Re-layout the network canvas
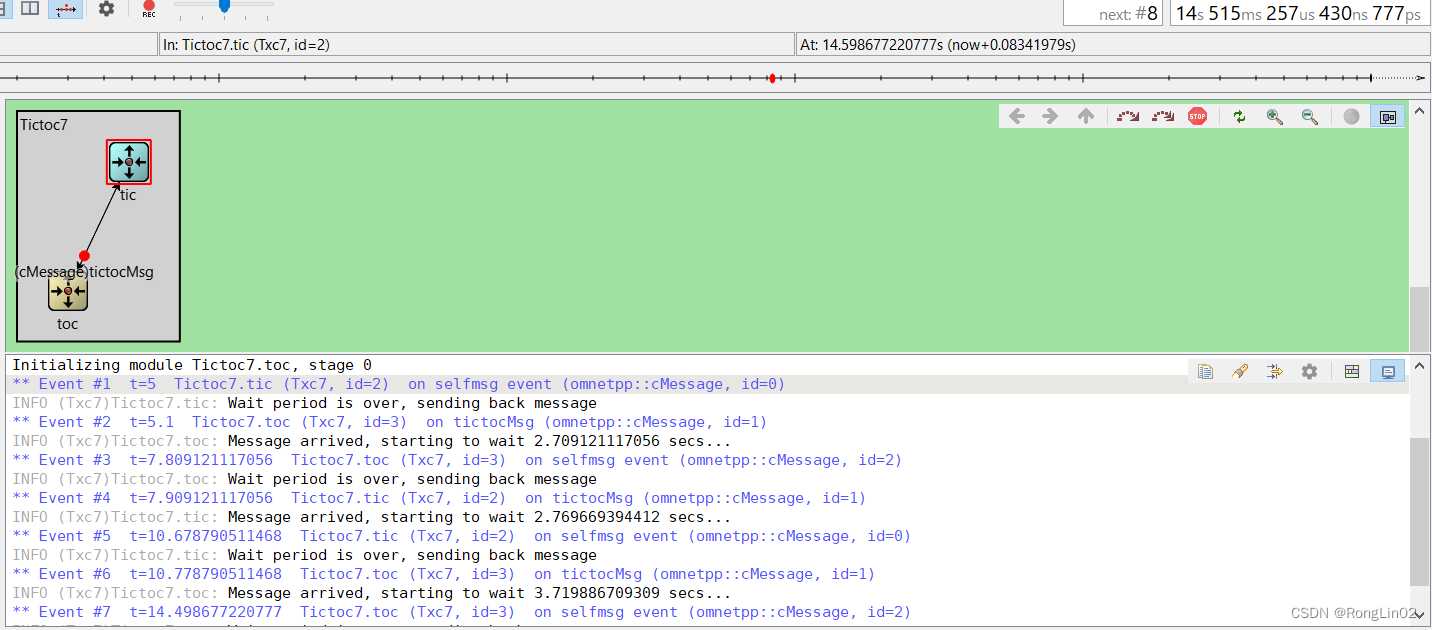Screen dimensions: 1432x630 pyautogui.click(x=1240, y=116)
